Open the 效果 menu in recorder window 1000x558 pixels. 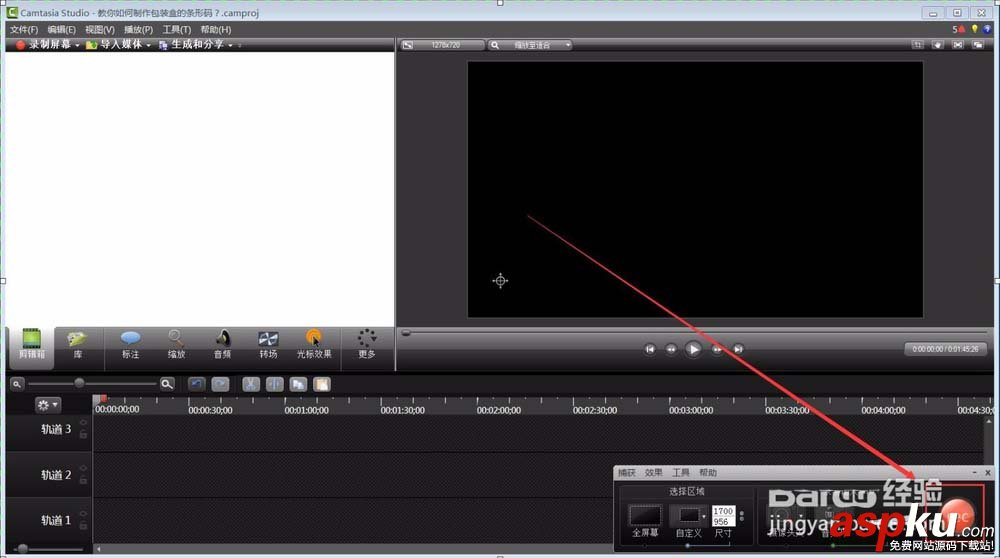pos(654,473)
